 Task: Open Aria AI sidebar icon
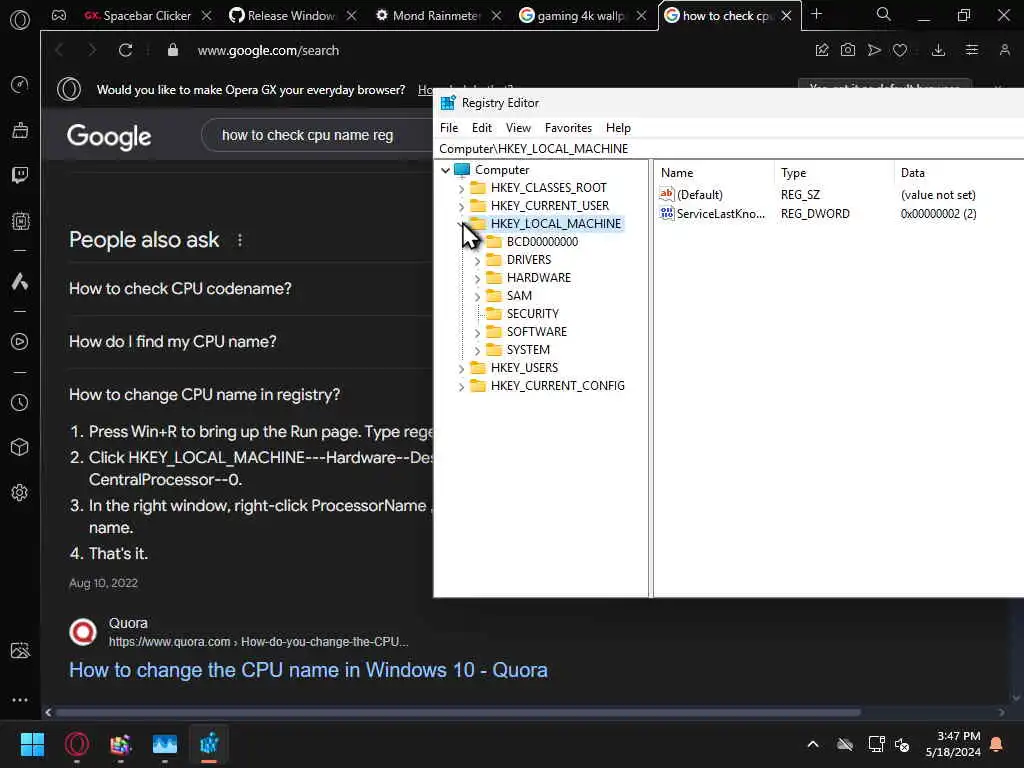(20, 281)
